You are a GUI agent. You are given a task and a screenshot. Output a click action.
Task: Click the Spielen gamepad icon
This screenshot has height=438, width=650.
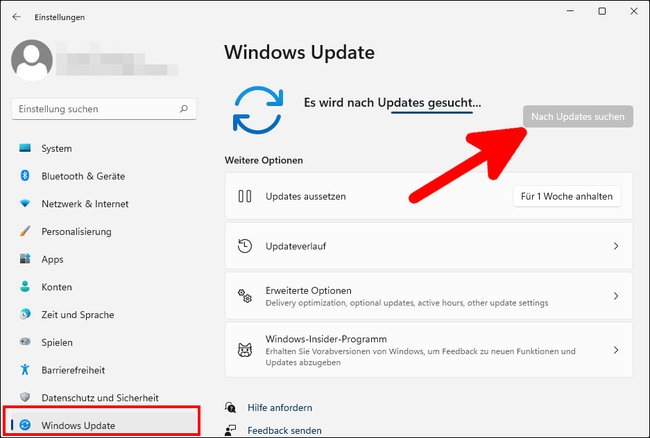point(25,342)
